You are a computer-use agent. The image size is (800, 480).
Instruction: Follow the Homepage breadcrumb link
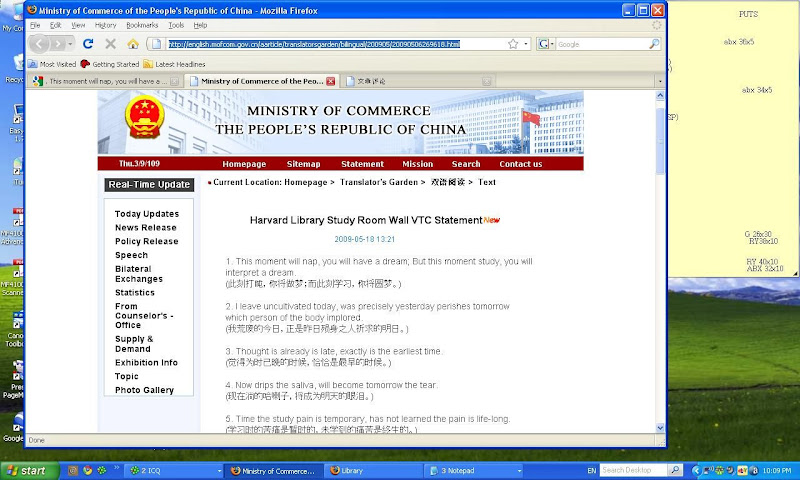click(306, 182)
